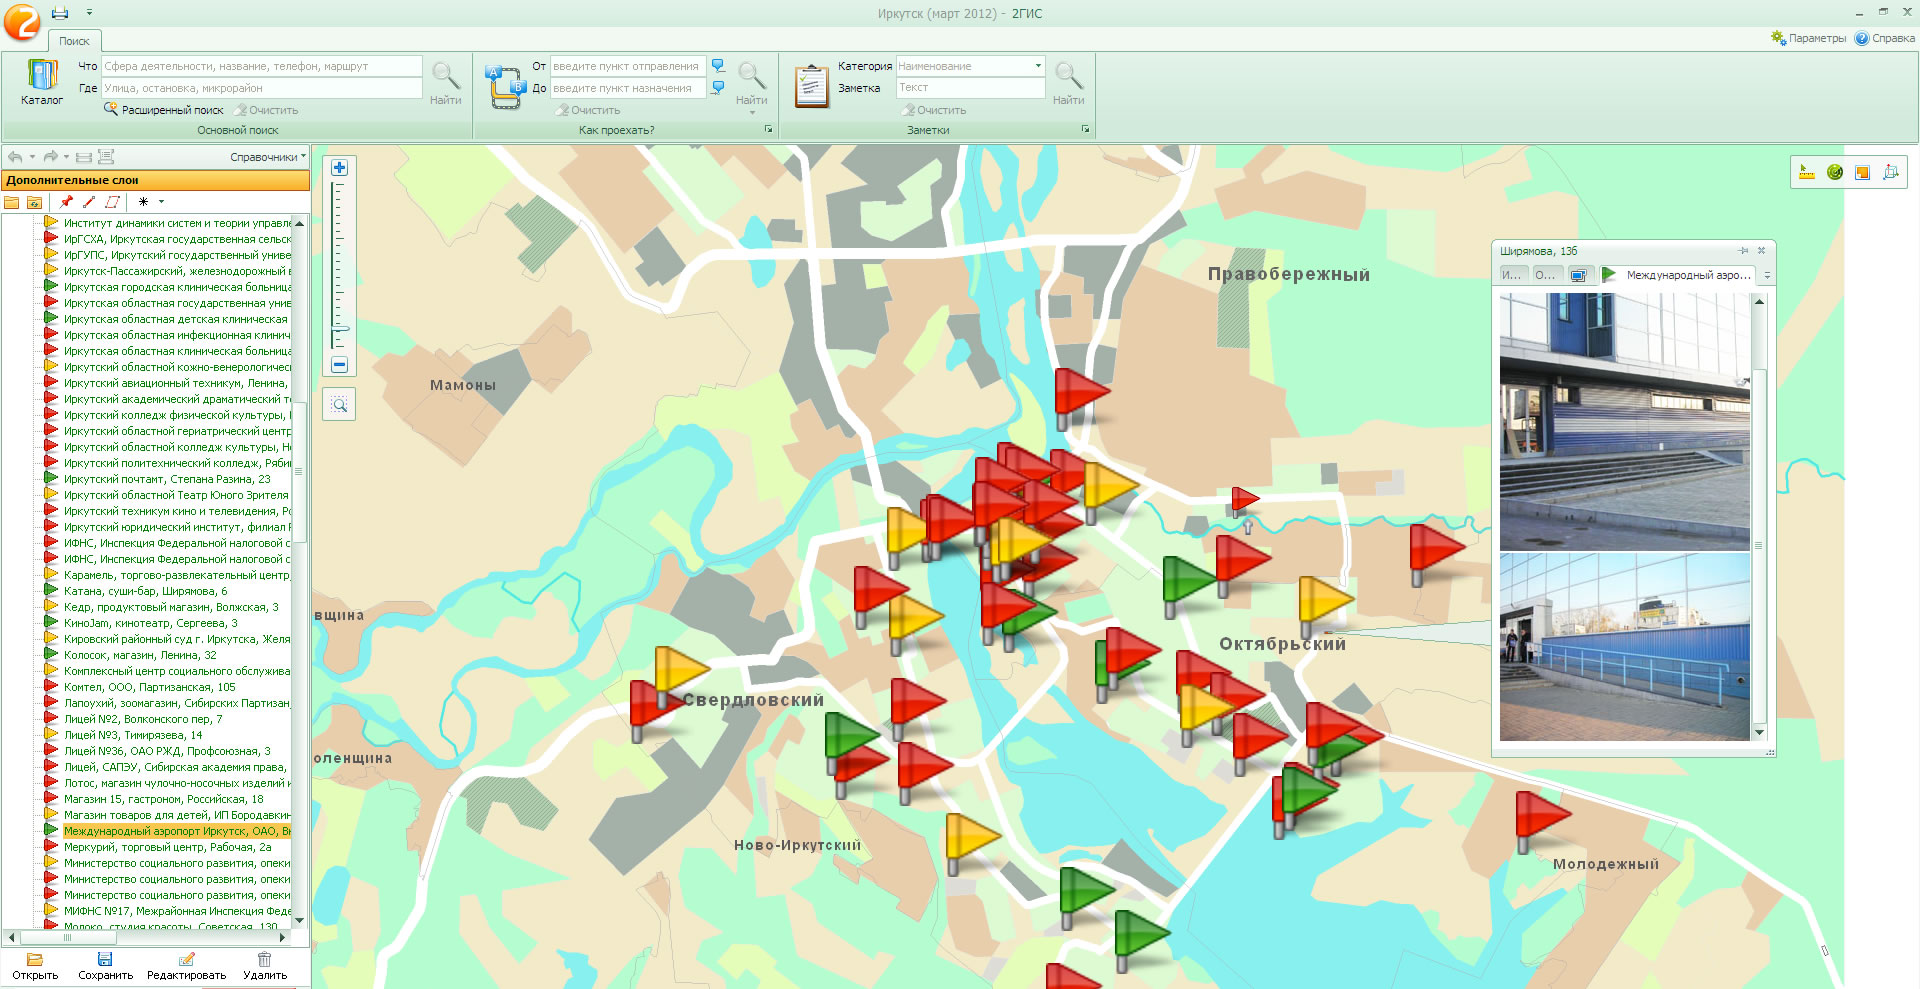Click Найти magnifier in Основной поиск group

pos(446,83)
